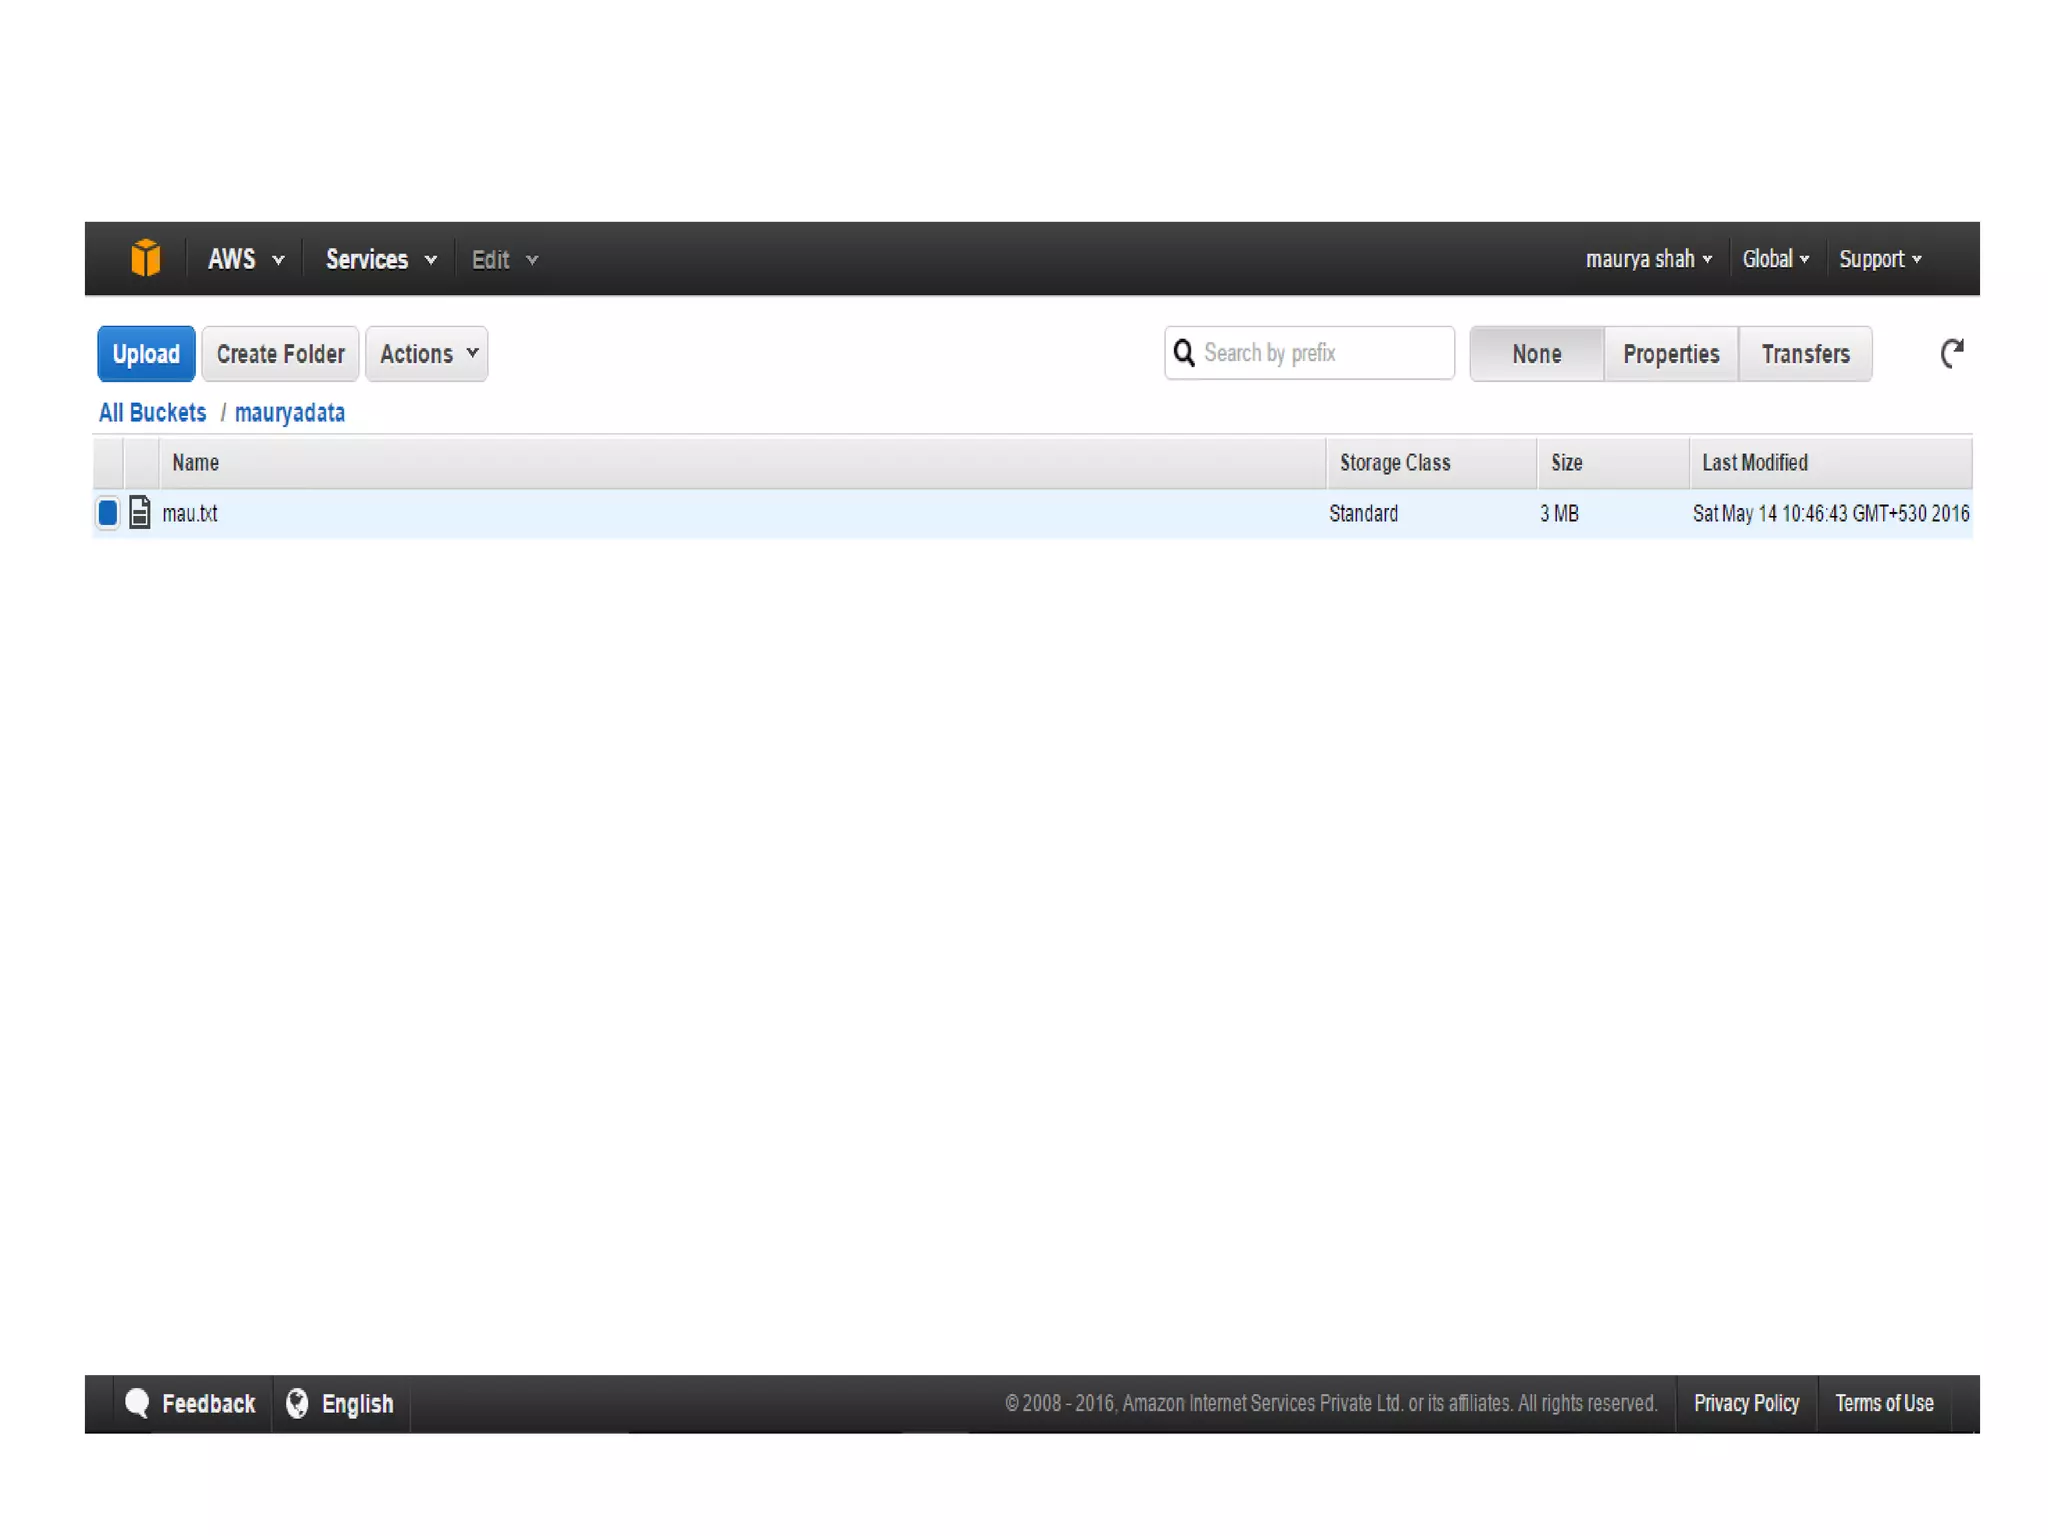
Task: Click the Create Folder button
Action: point(280,354)
